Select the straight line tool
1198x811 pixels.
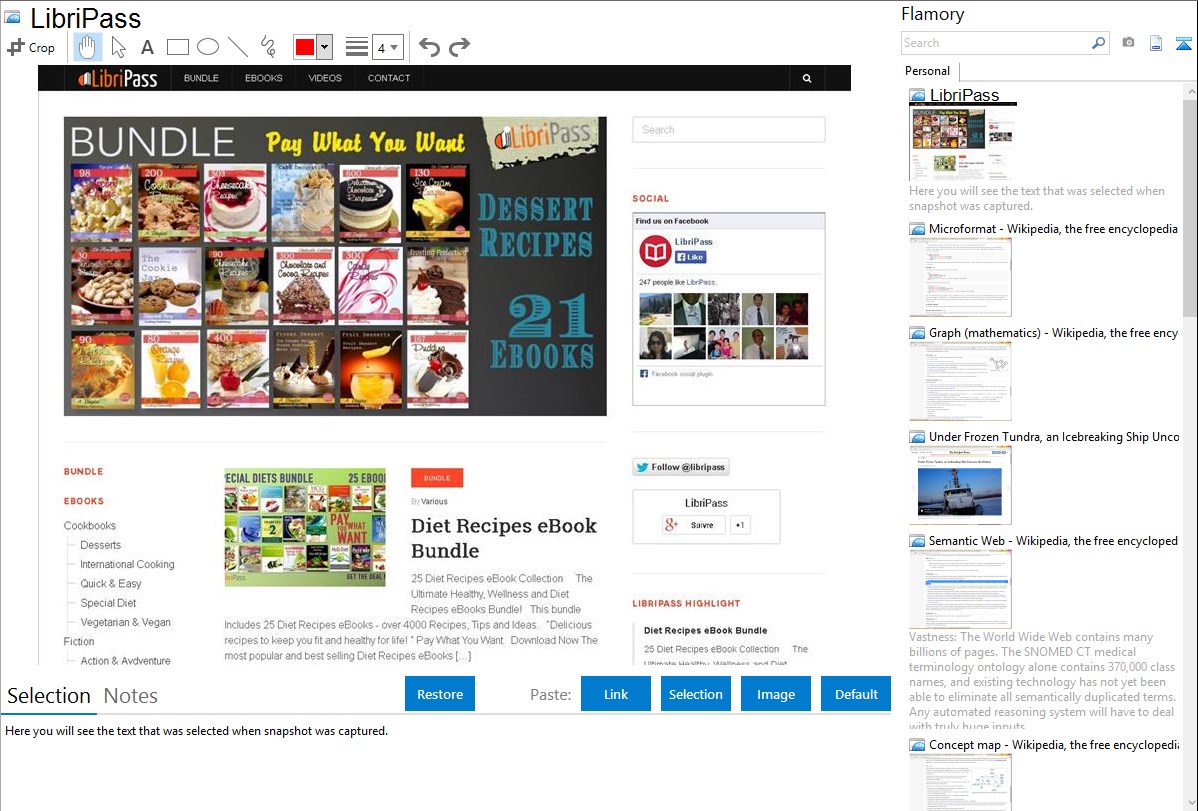tap(238, 47)
